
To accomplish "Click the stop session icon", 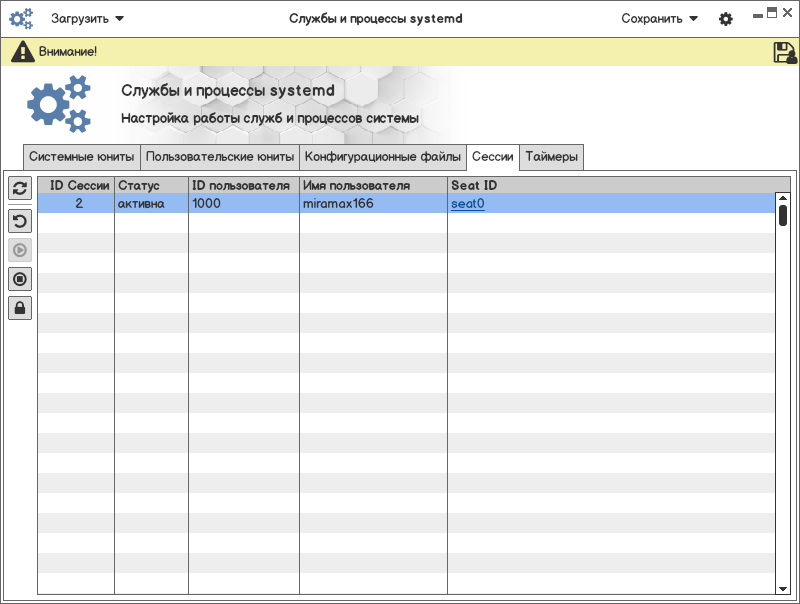I will pyautogui.click(x=20, y=278).
